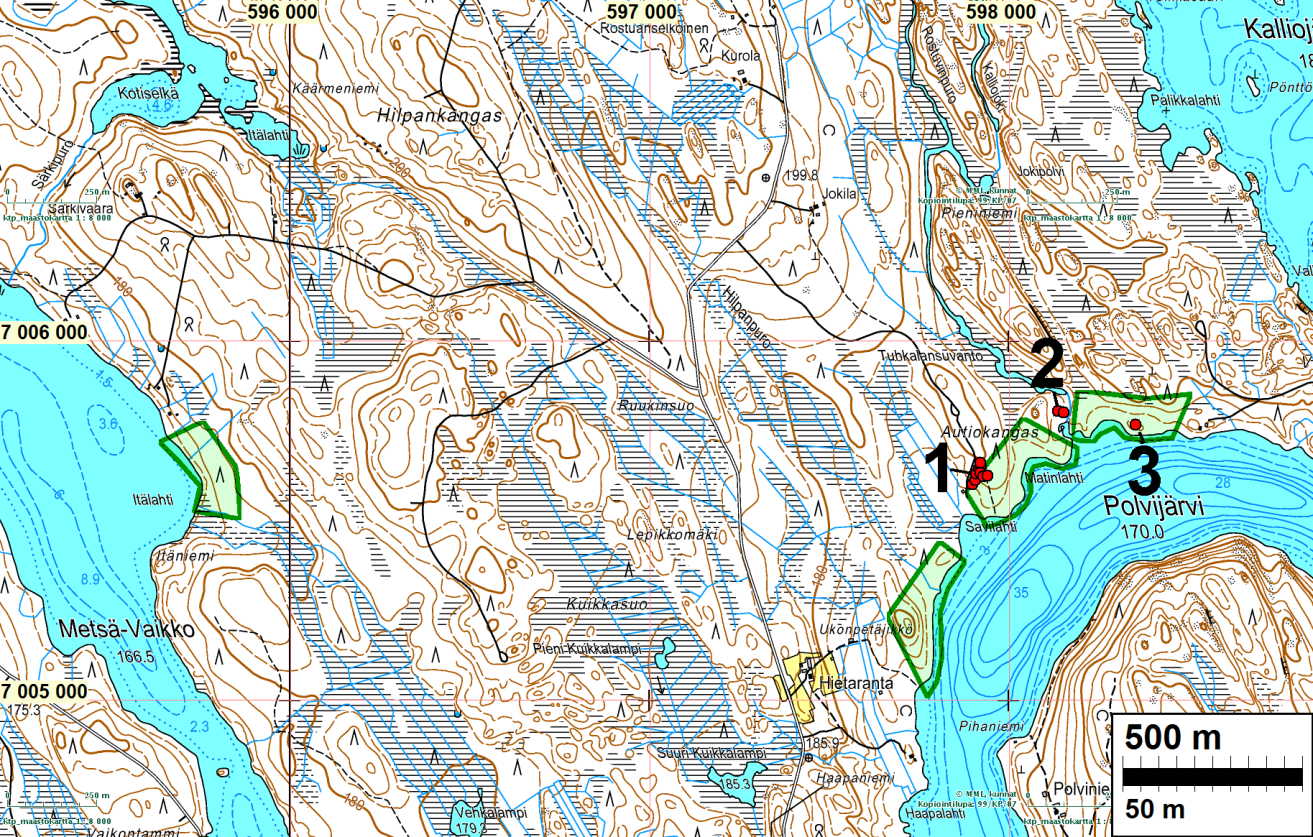Viewport: 1313px width, 837px height.
Task: Click the red marker cluster at site 1
Action: tap(978, 474)
